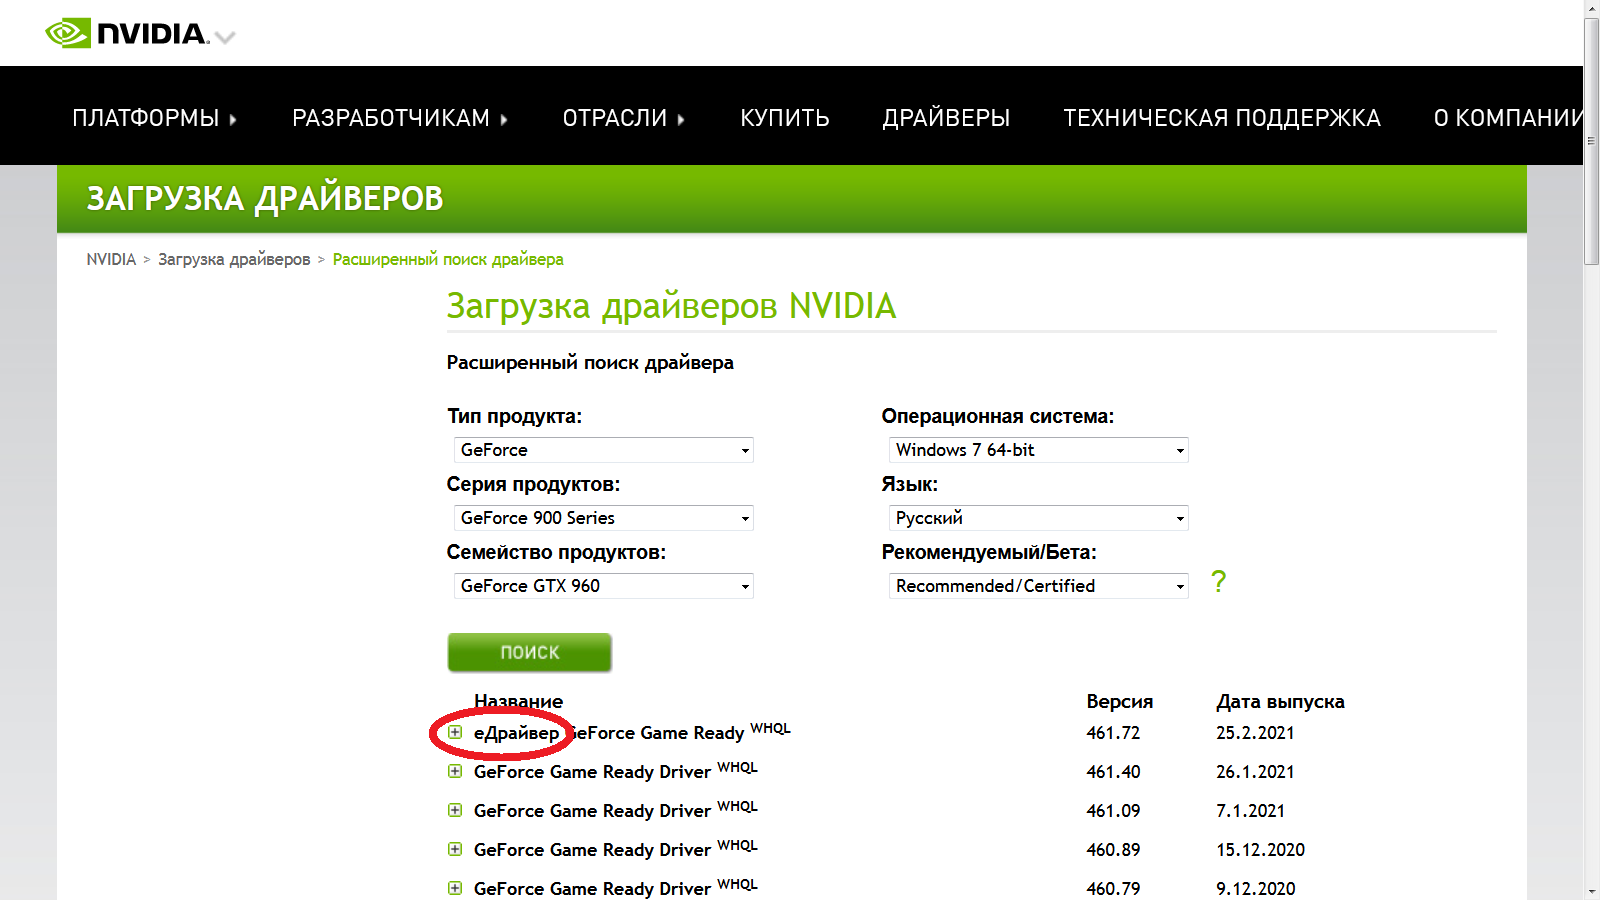Expand the 461.09 driver row
1600x900 pixels.
point(456,811)
